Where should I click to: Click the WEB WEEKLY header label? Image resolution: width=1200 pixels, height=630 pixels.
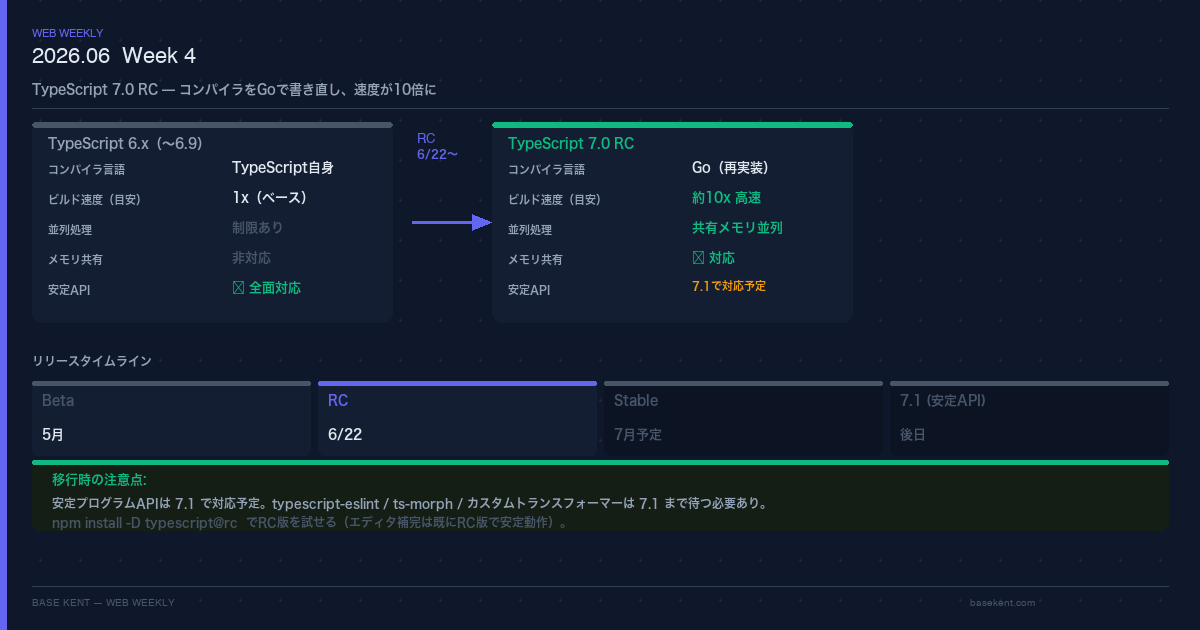pyautogui.click(x=67, y=33)
